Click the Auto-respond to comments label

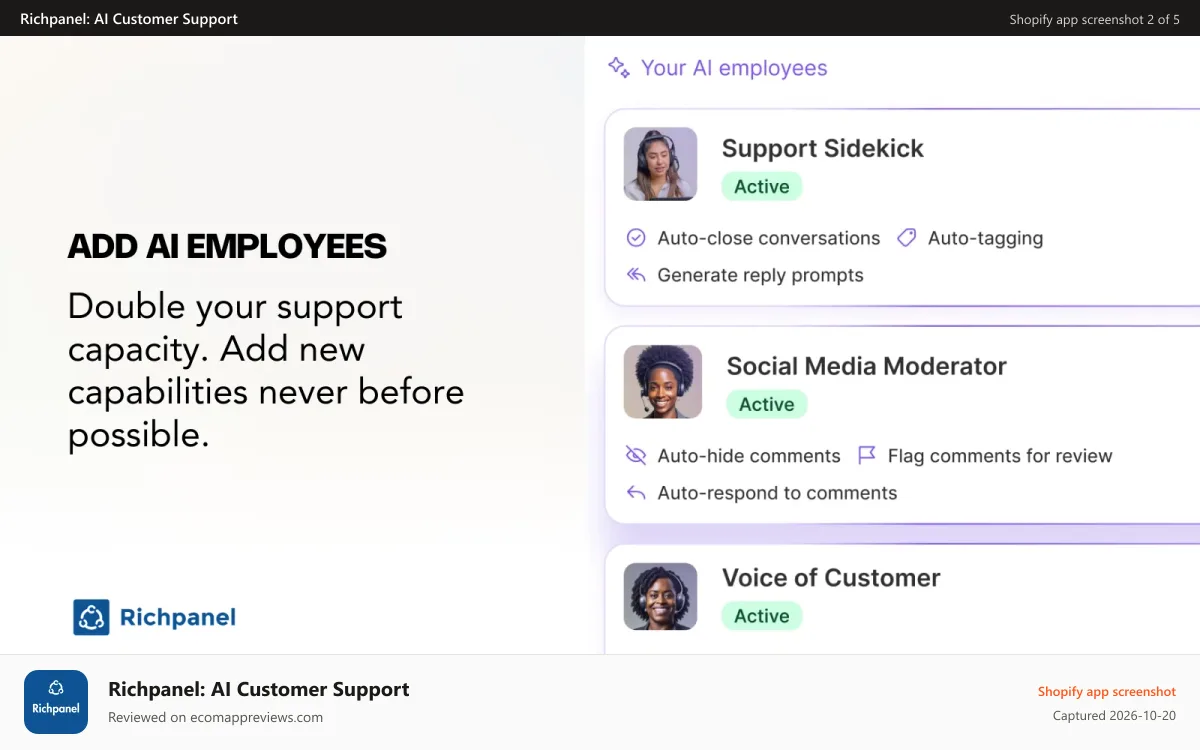coord(777,493)
